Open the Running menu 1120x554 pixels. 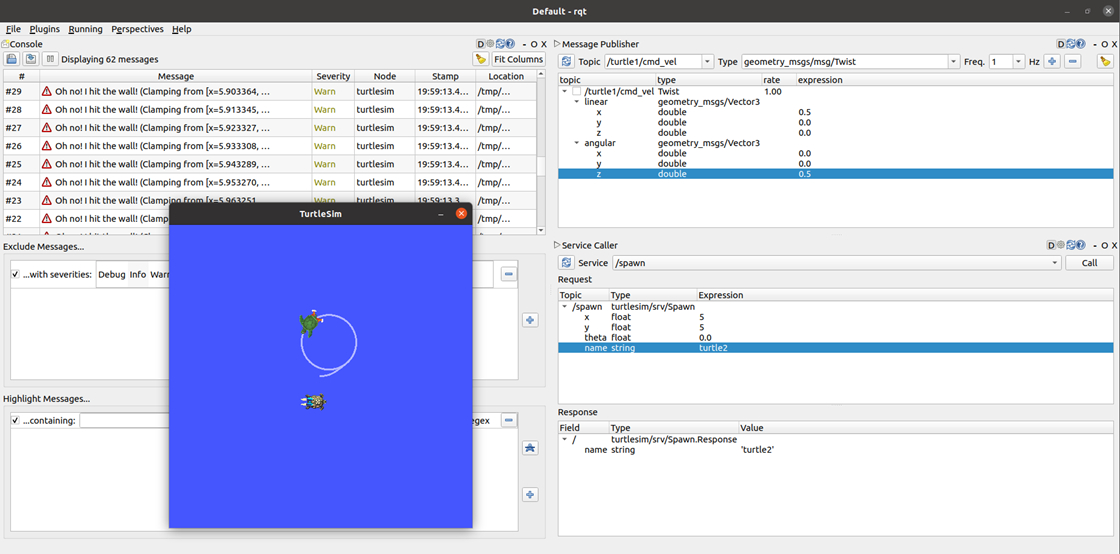click(x=86, y=29)
